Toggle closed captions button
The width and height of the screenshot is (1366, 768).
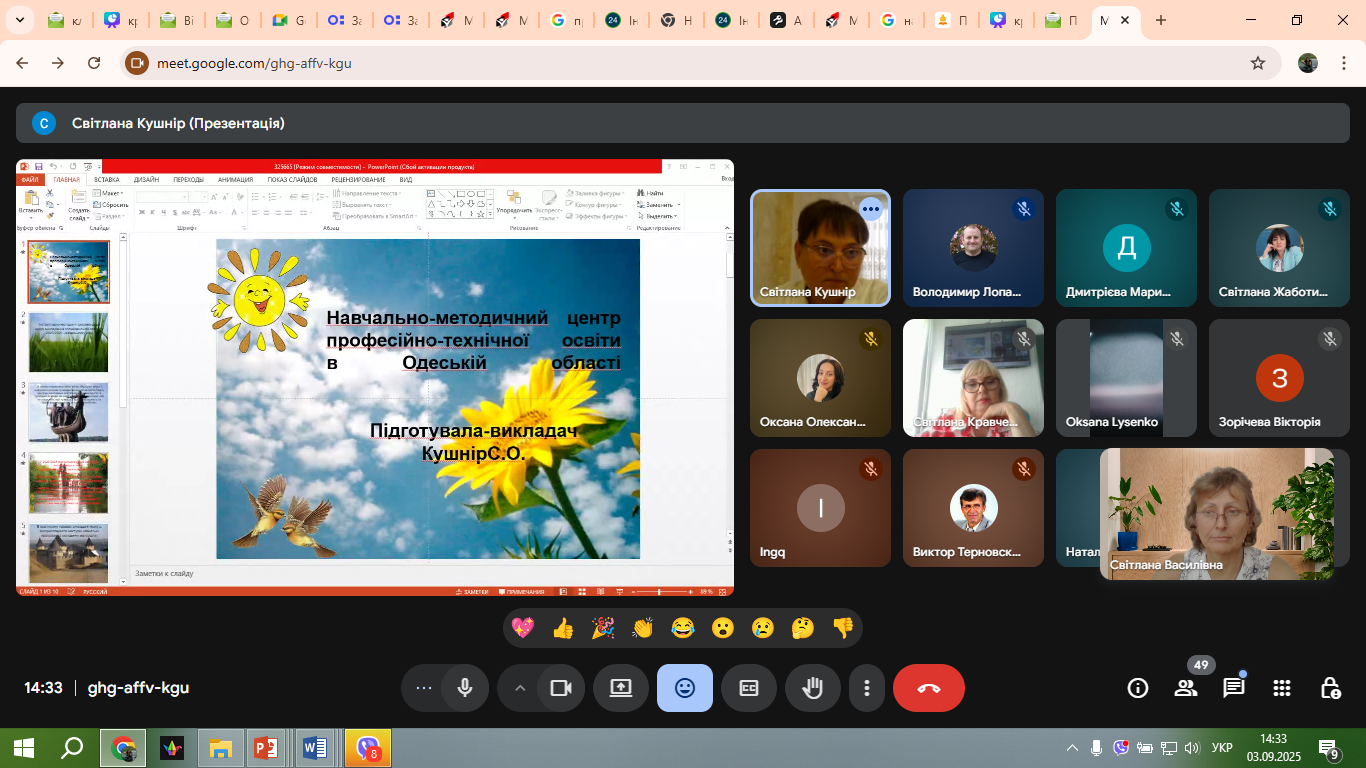(x=749, y=688)
